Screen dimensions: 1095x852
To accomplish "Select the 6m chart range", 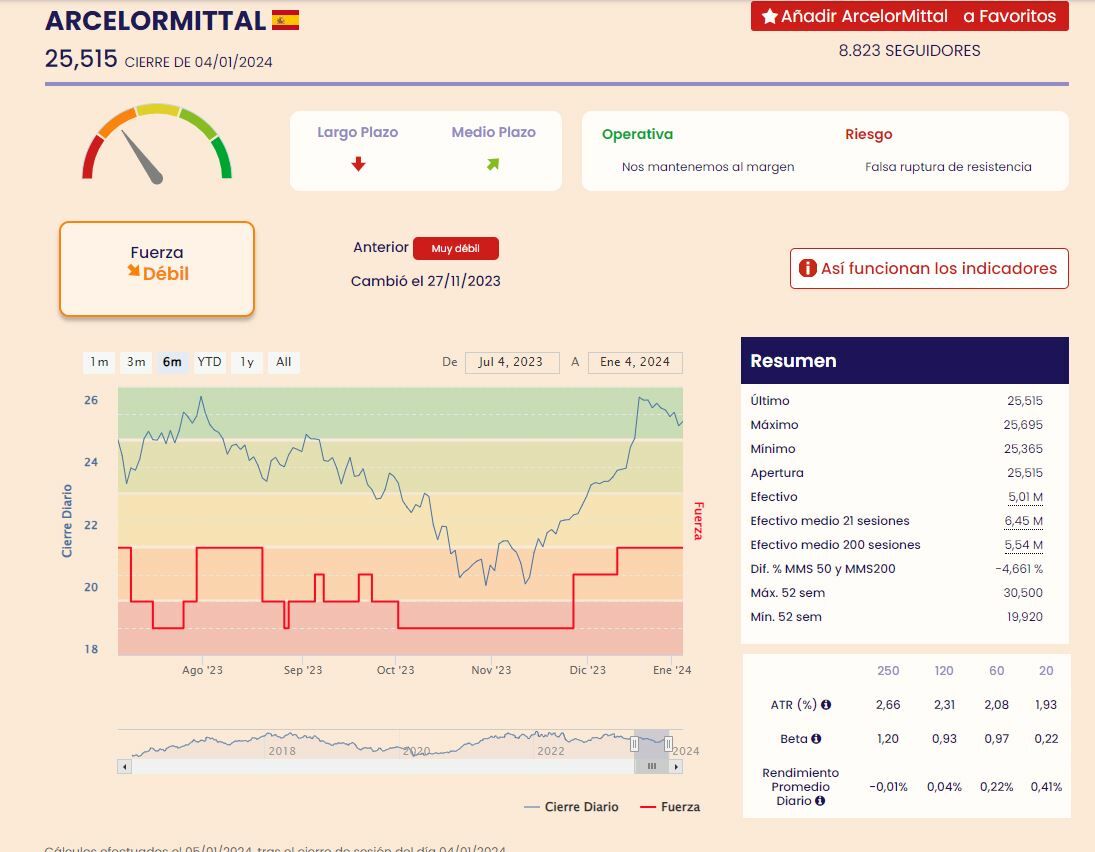I will (x=172, y=362).
